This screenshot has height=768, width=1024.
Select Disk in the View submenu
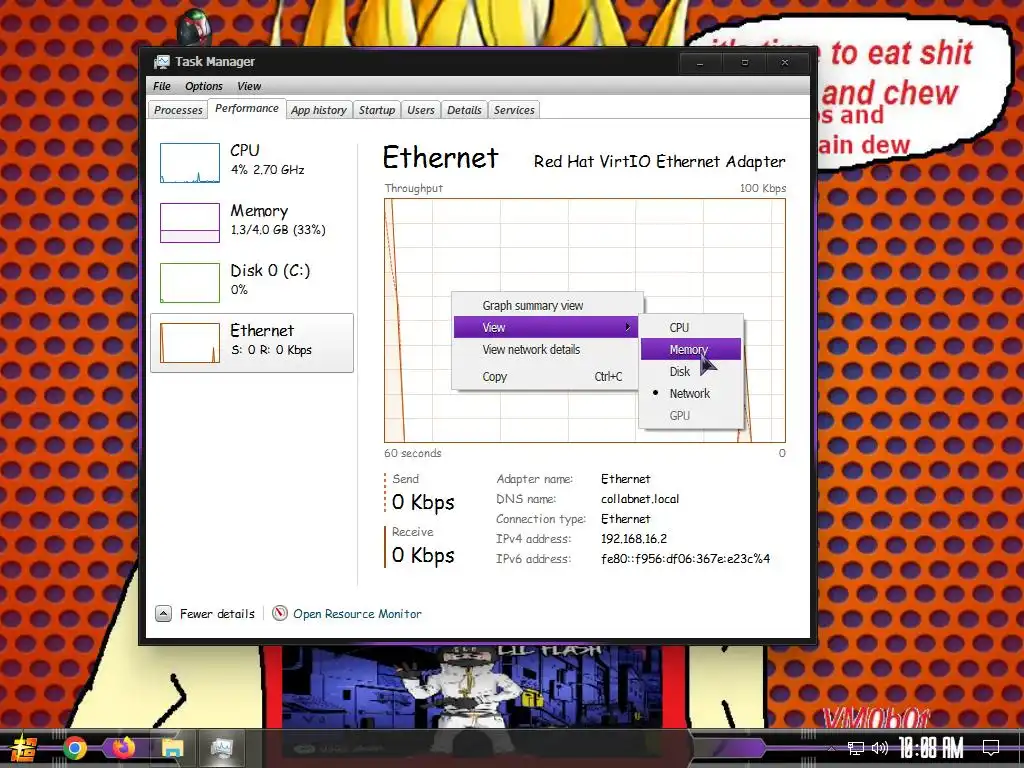[691, 372]
